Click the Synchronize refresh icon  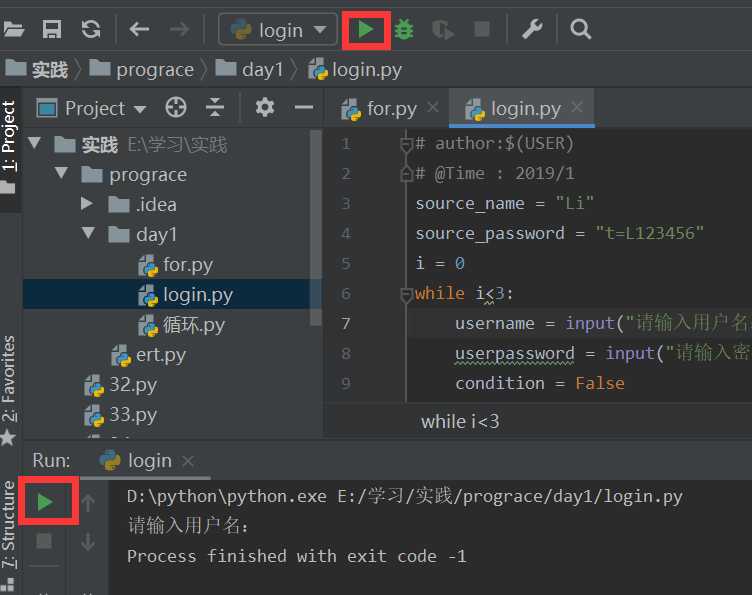[x=91, y=29]
